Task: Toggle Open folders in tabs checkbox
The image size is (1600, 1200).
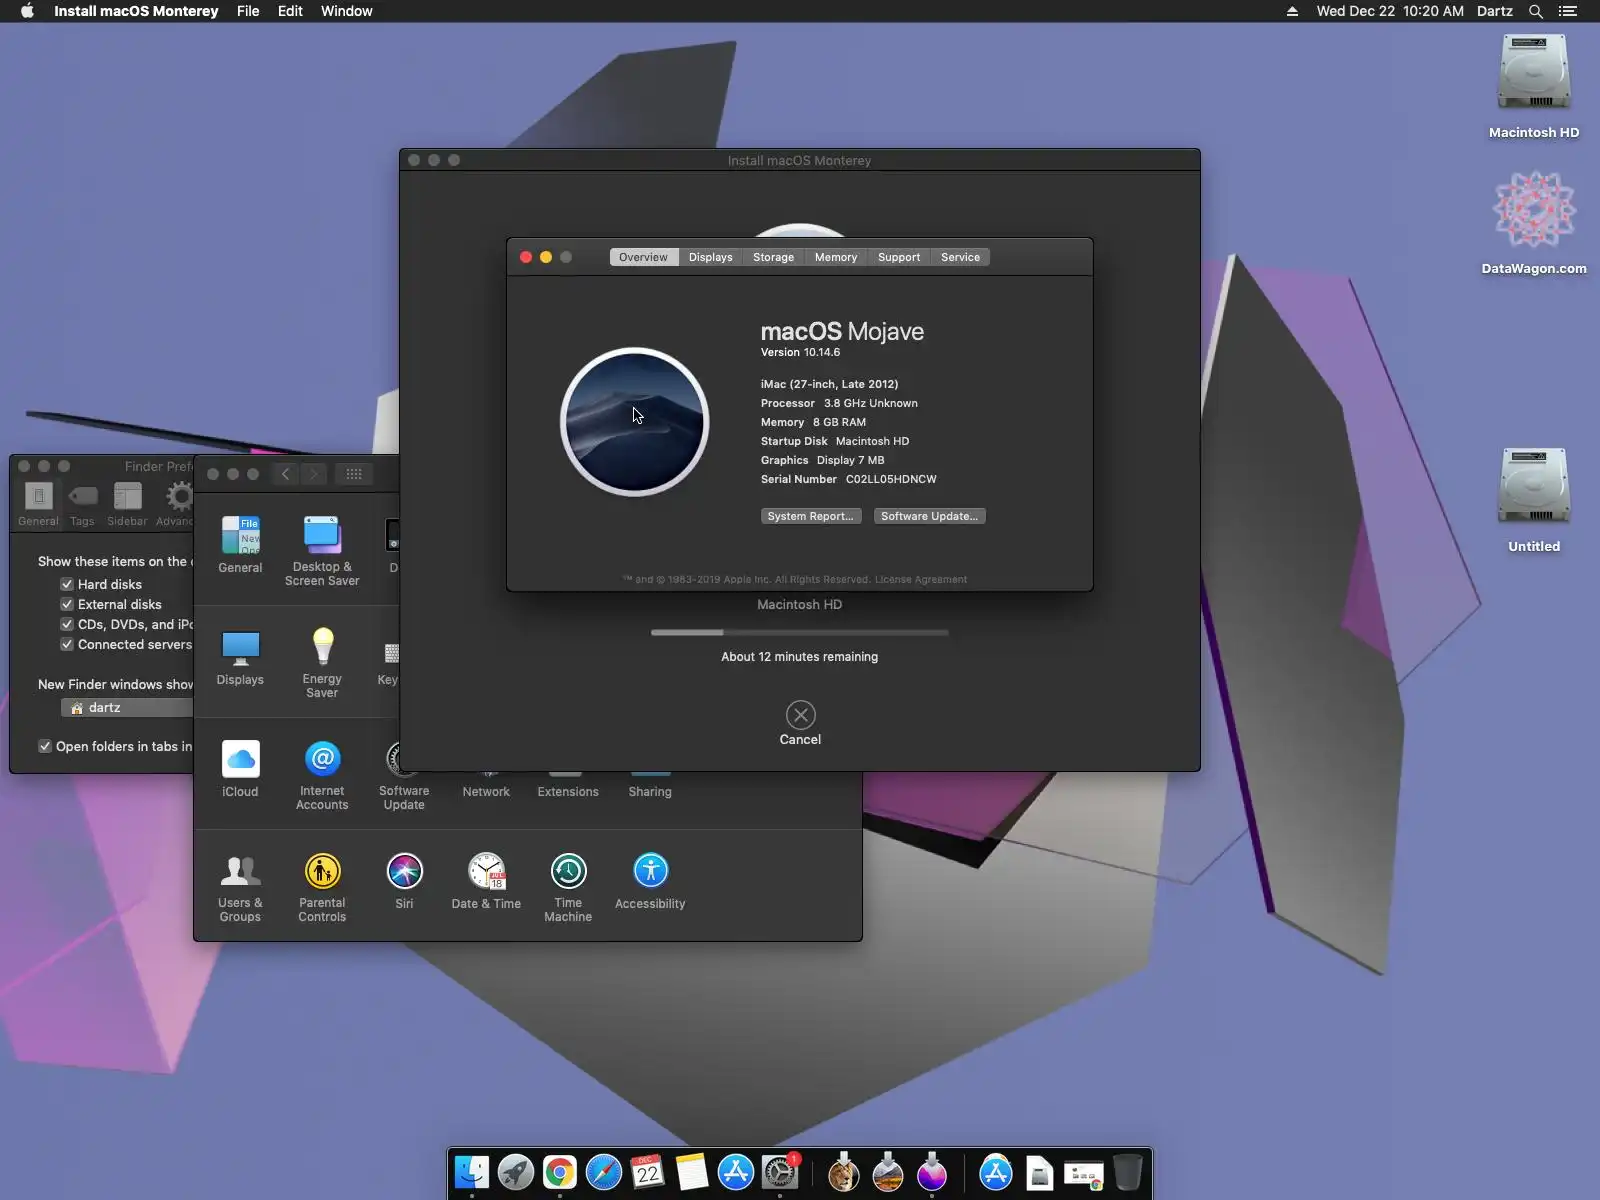Action: point(45,746)
